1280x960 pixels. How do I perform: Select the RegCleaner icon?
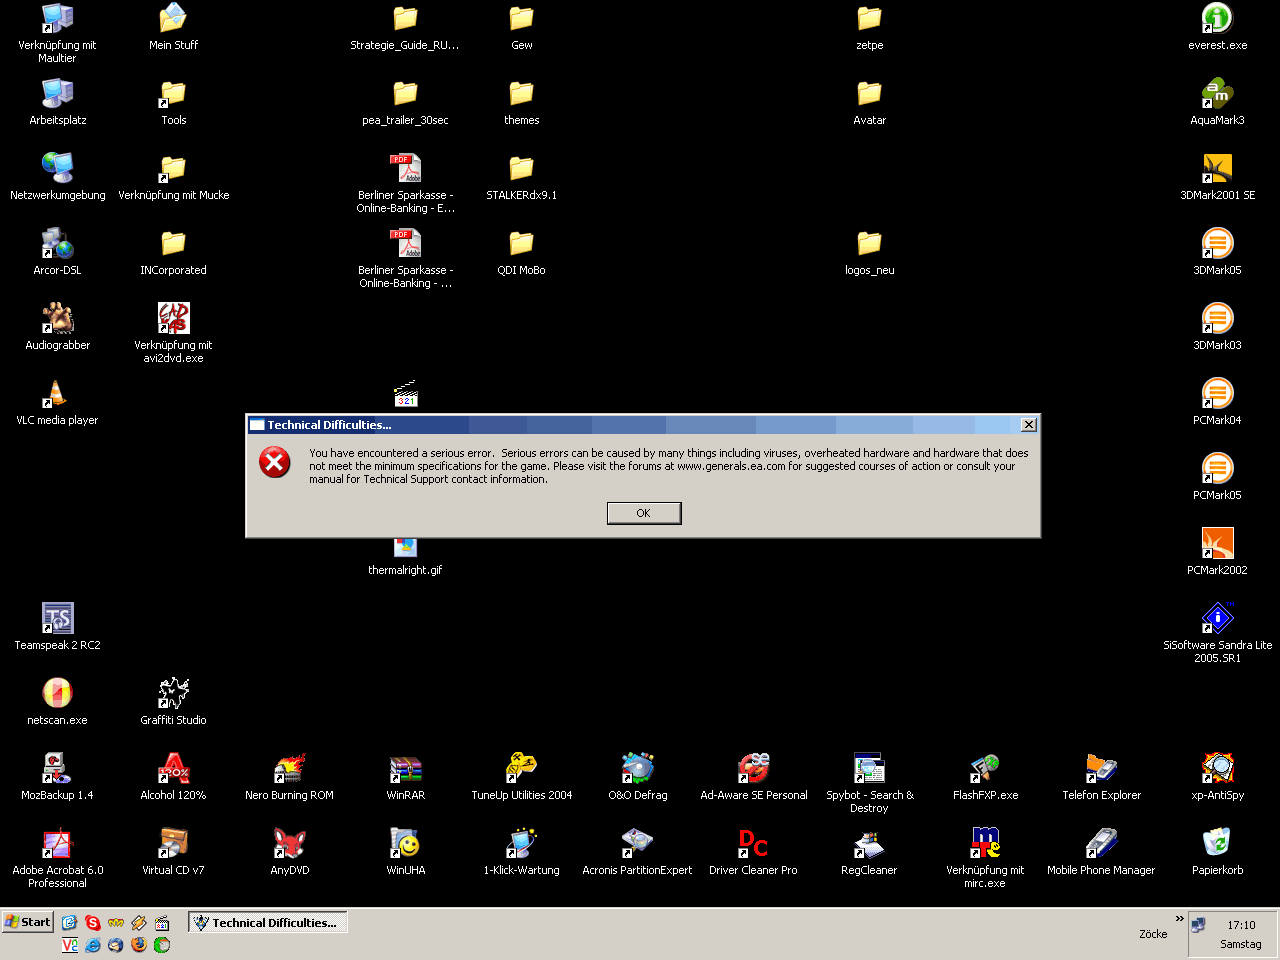869,852
